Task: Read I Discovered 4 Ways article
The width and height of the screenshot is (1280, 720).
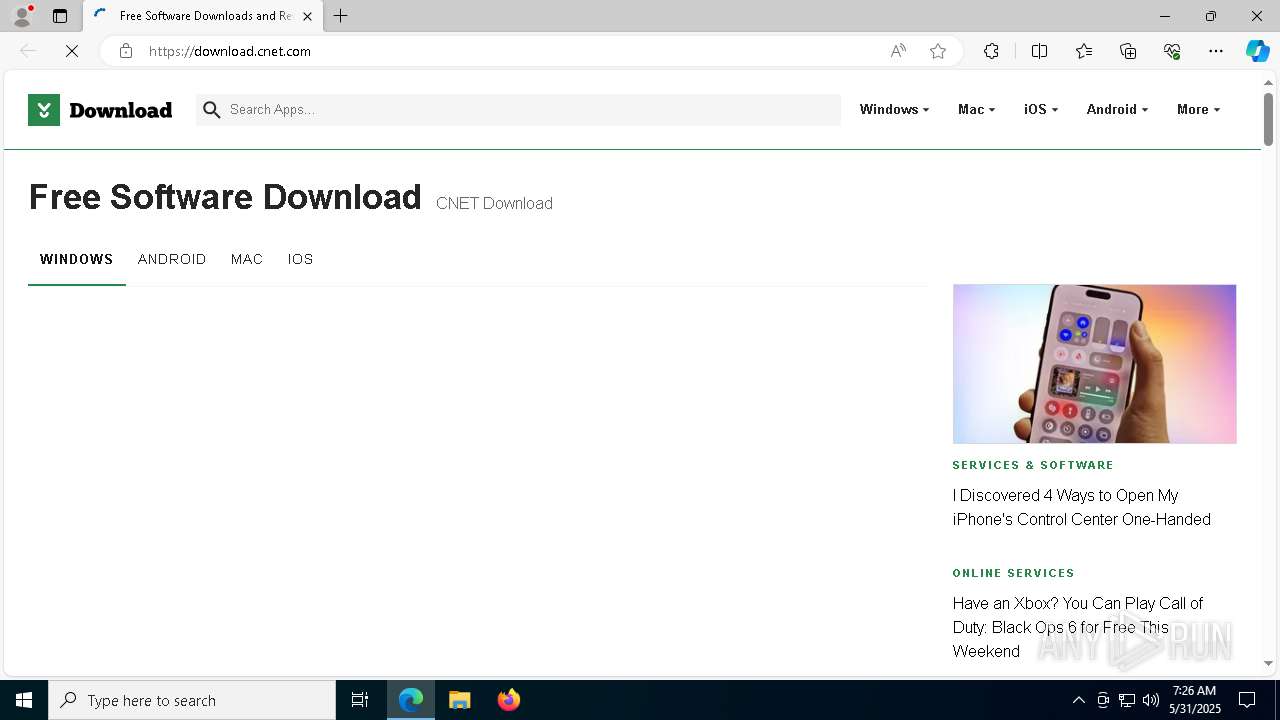Action: point(1081,507)
